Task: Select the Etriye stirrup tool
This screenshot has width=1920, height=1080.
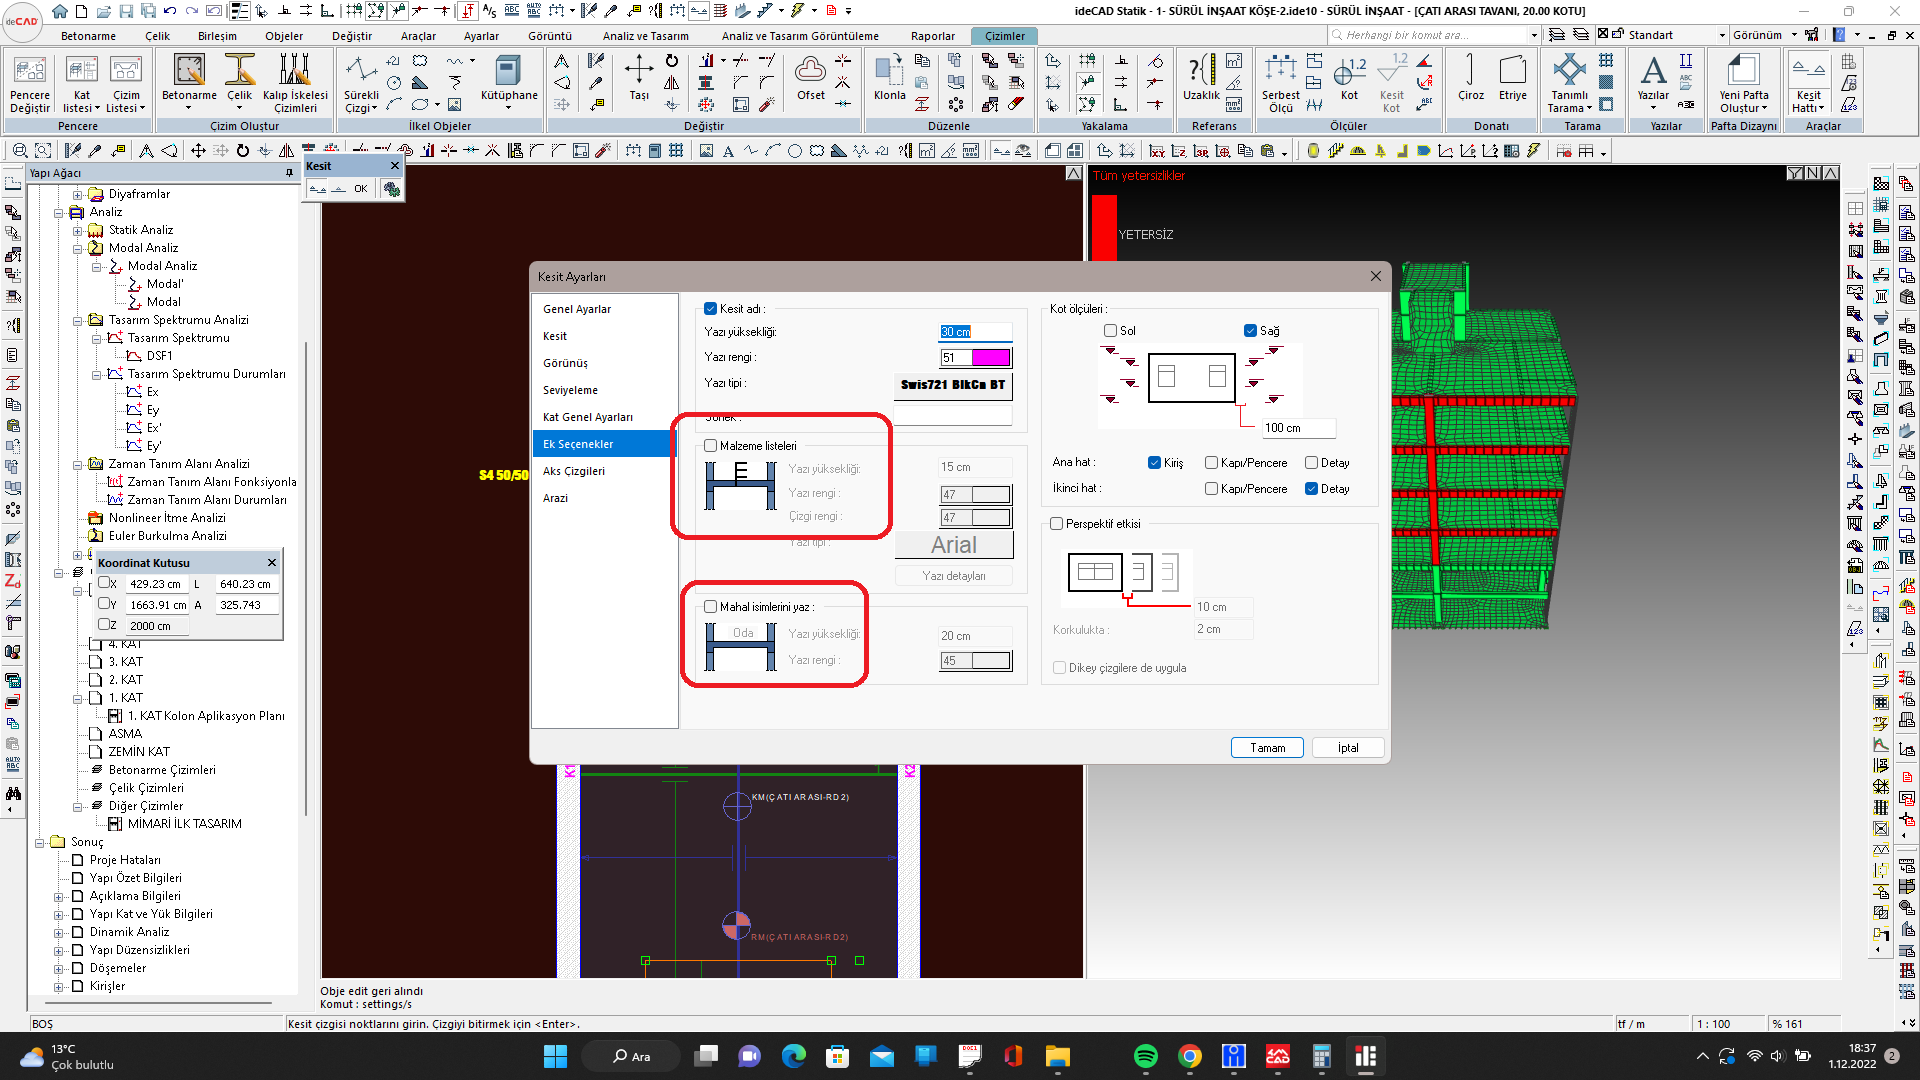Action: [1513, 78]
